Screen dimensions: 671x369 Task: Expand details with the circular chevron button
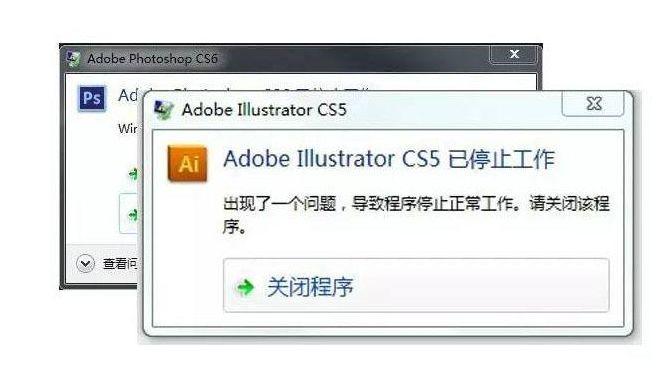(85, 263)
